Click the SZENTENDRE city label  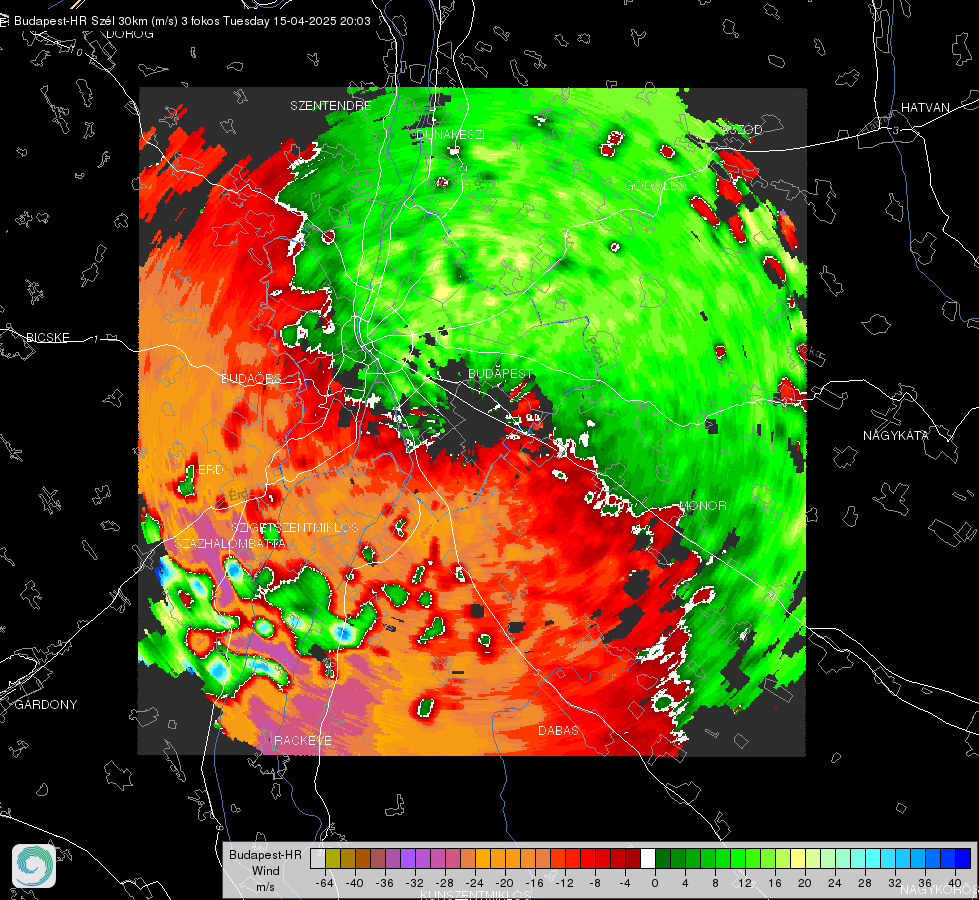pyautogui.click(x=331, y=106)
